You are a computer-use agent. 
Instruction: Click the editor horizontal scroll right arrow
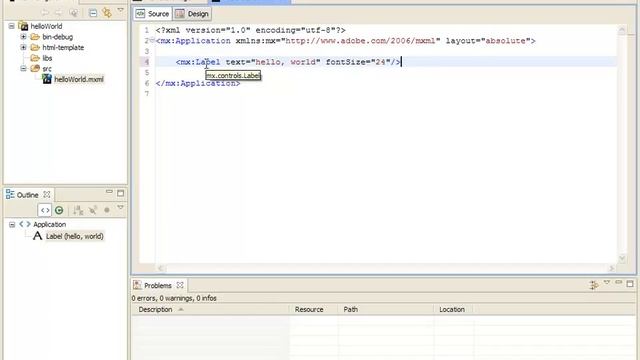(611, 268)
